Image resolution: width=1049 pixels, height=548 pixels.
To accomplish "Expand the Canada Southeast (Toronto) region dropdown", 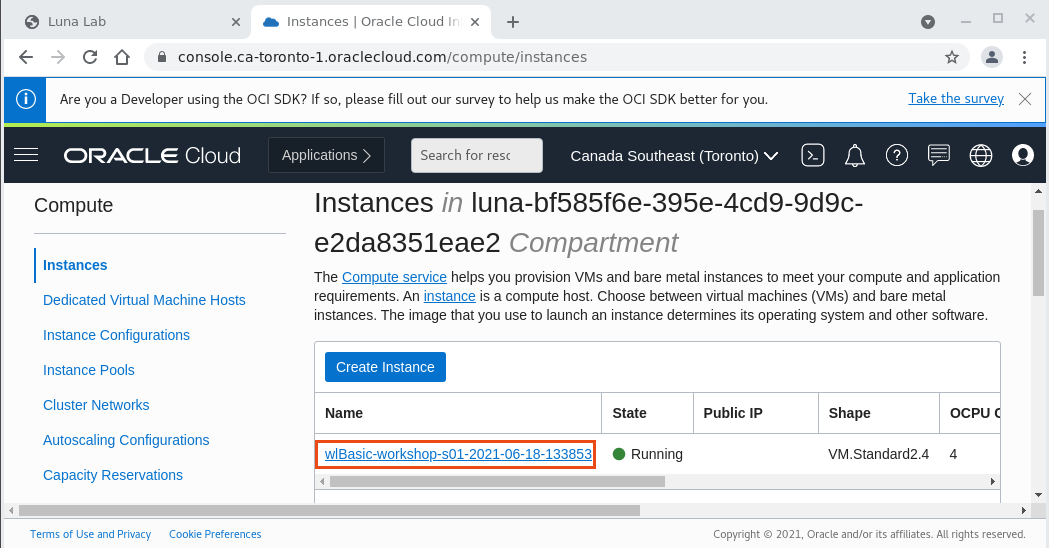I will [674, 156].
